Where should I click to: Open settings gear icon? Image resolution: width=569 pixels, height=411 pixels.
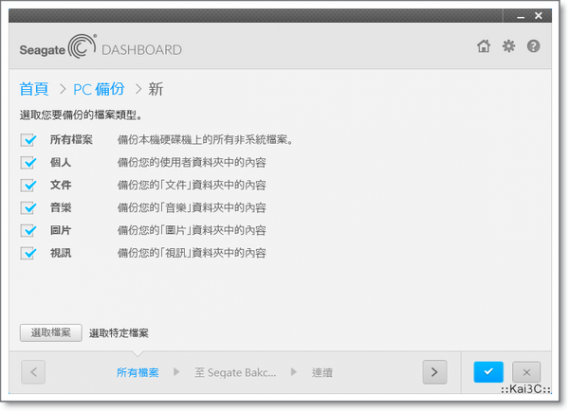(x=508, y=46)
